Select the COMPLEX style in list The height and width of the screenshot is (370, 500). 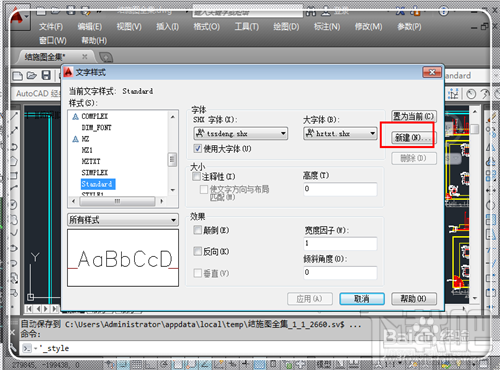click(95, 116)
